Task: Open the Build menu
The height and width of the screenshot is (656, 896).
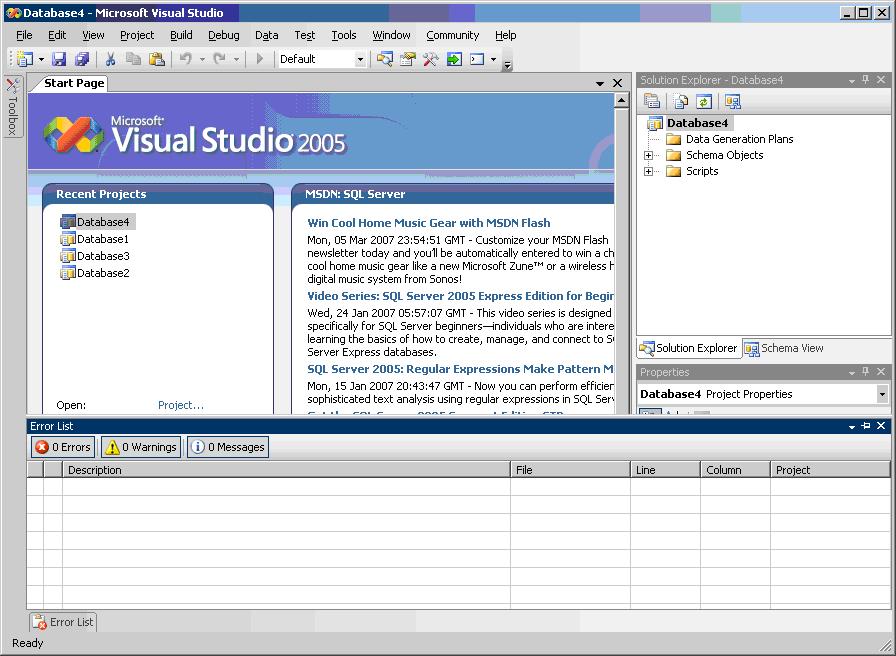Action: 181,35
